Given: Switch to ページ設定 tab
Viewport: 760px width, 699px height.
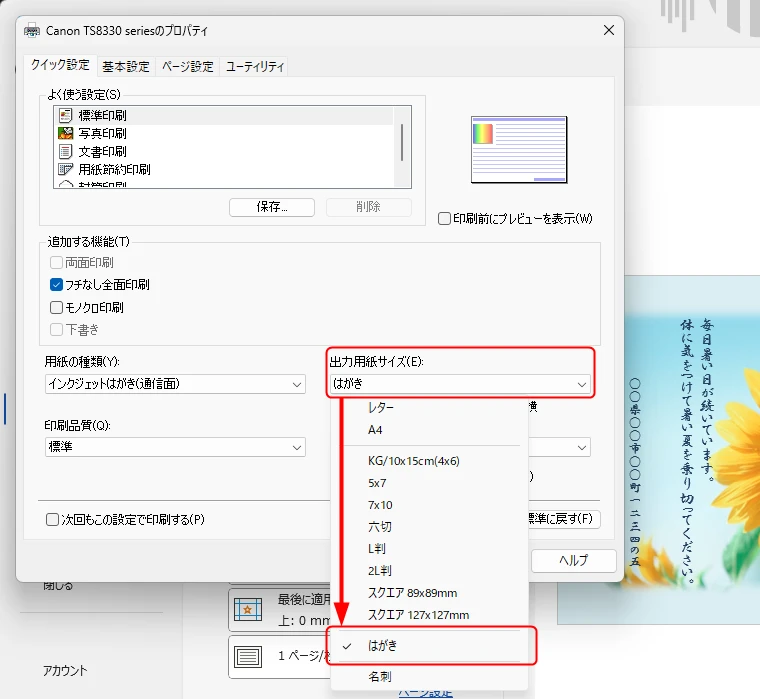Looking at the screenshot, I should 188,66.
